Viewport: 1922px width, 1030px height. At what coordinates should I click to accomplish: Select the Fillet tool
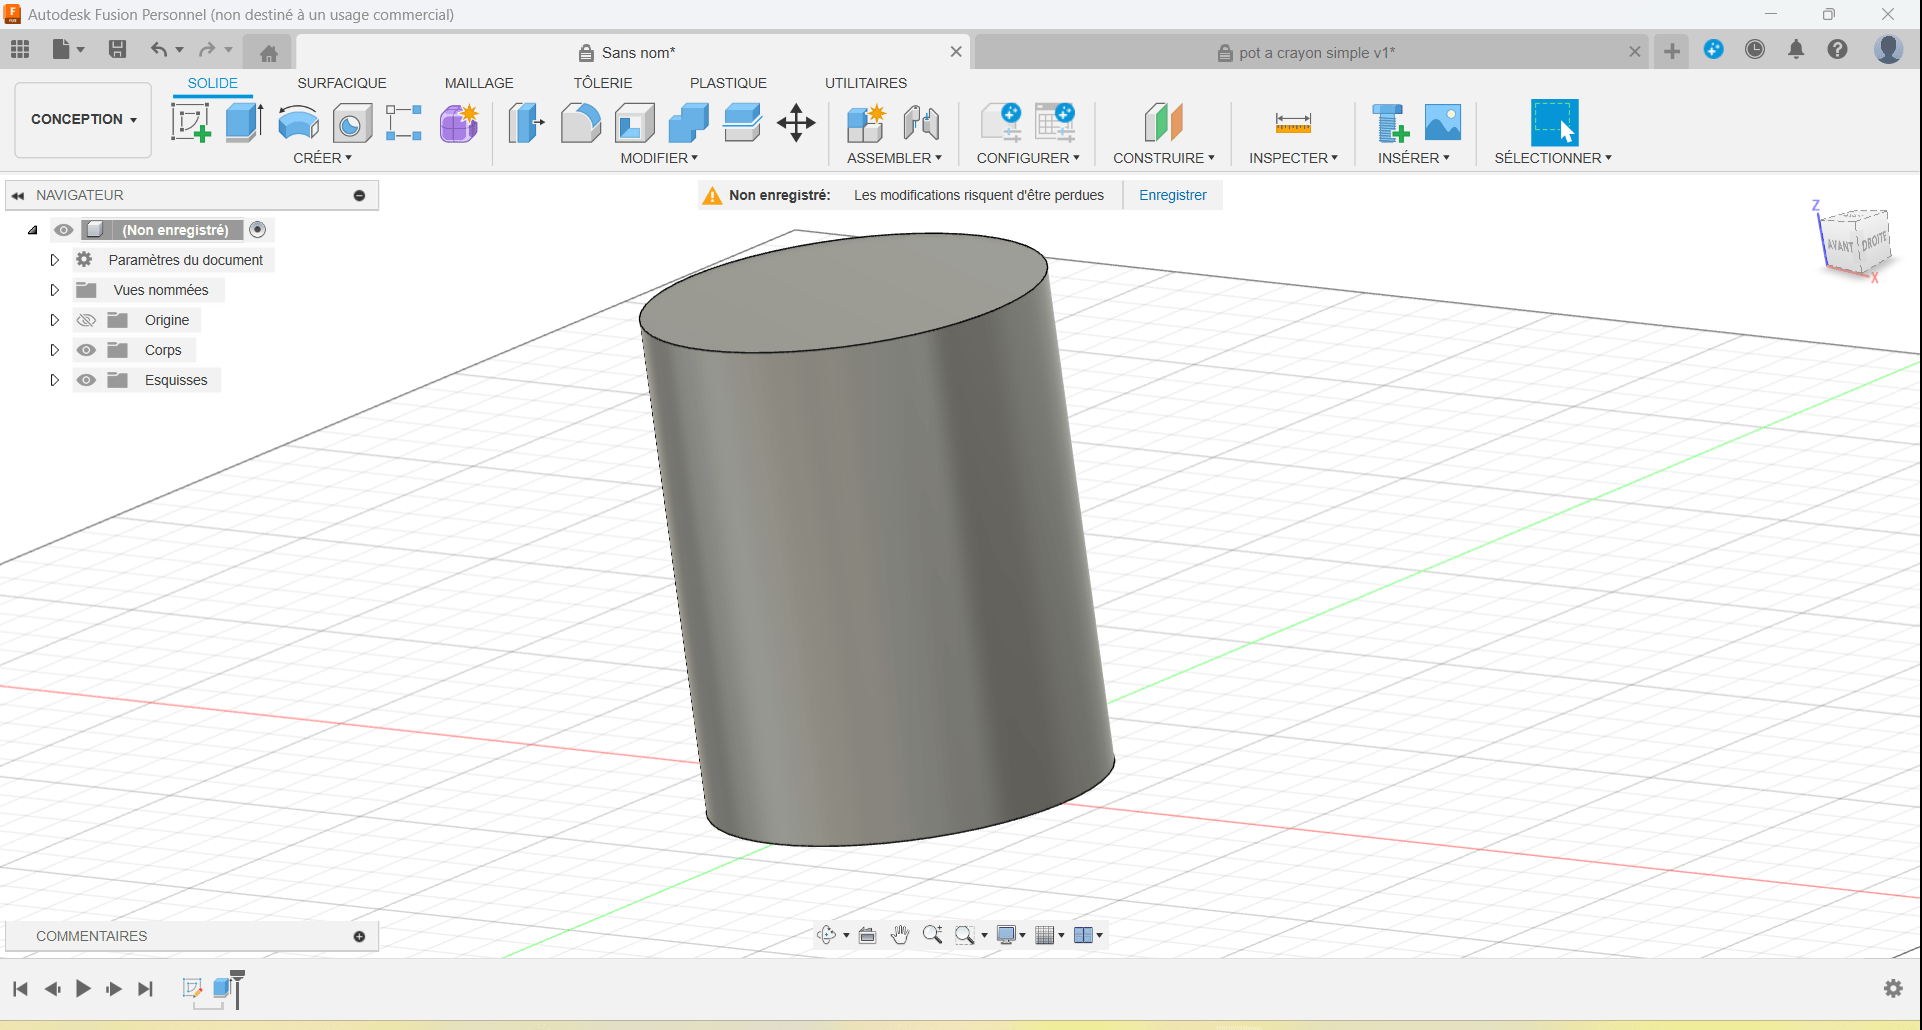pyautogui.click(x=580, y=123)
